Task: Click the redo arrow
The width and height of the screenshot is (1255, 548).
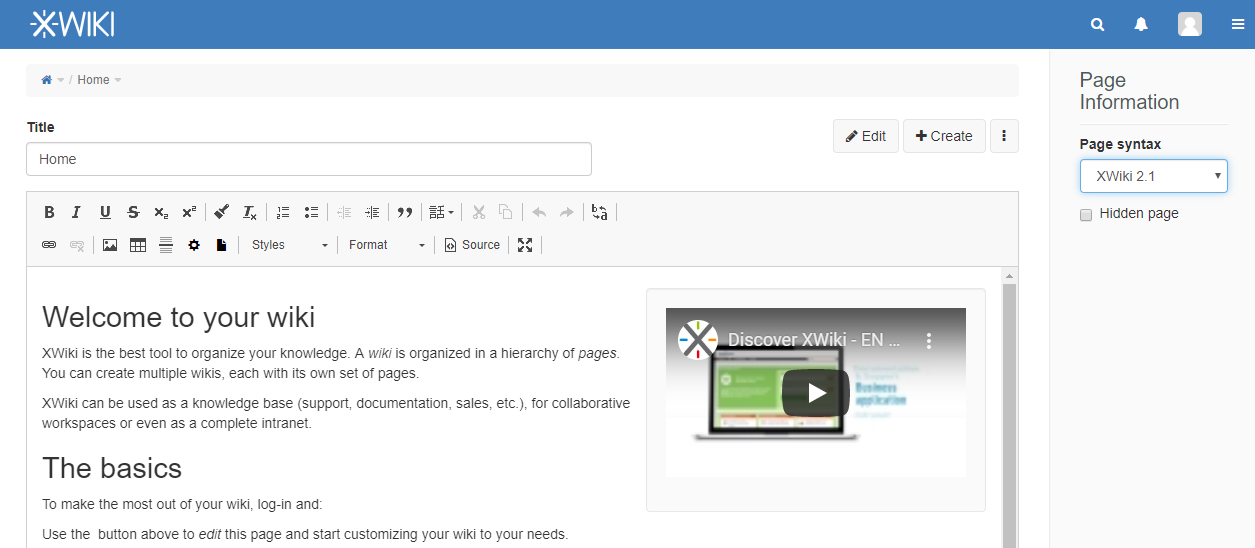Action: pos(567,212)
